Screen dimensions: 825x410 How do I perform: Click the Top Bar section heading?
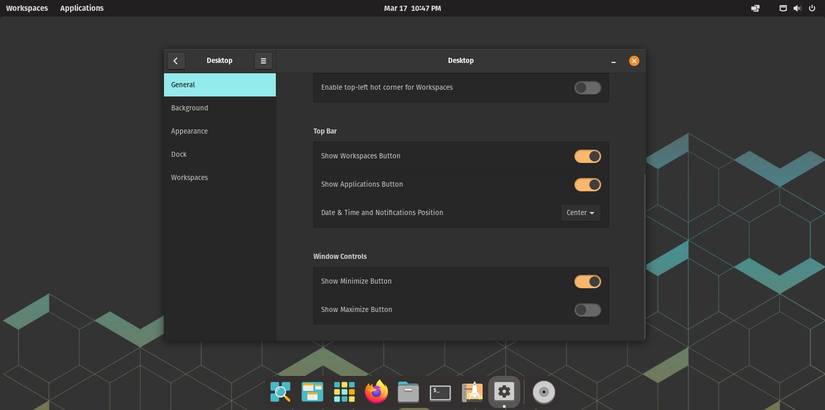click(x=325, y=131)
